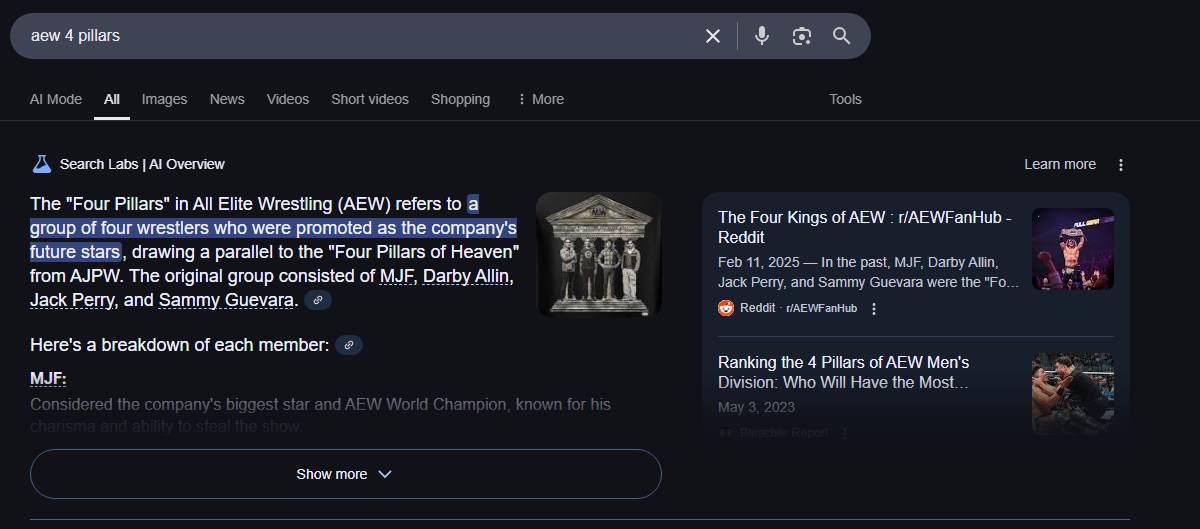Open options for Reddit source result
This screenshot has height=529, width=1200.
click(874, 309)
